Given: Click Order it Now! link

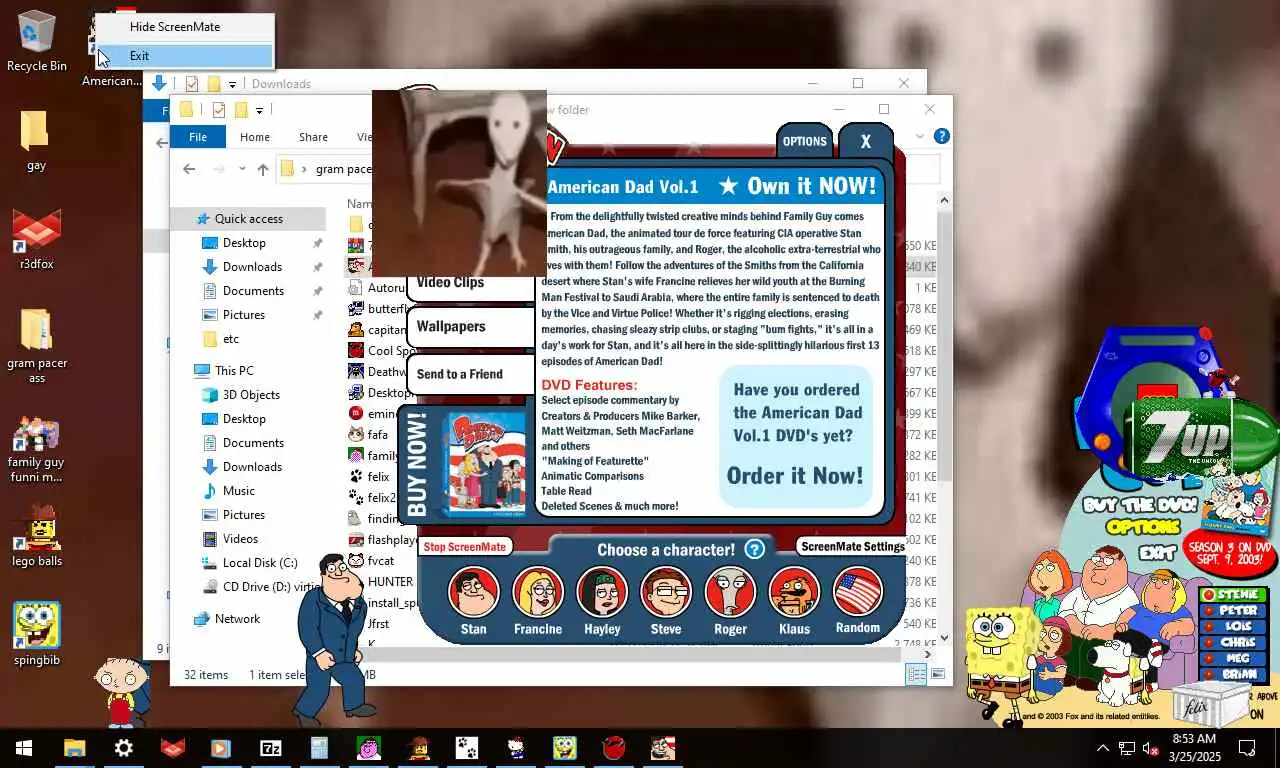Looking at the screenshot, I should (795, 476).
